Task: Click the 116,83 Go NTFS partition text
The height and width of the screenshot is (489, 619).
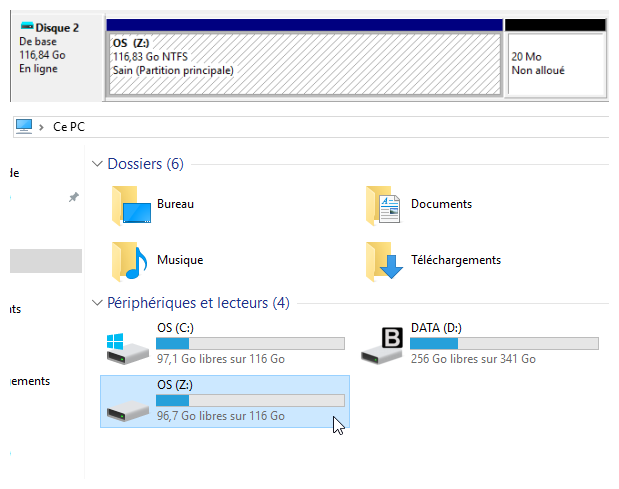Action: pyautogui.click(x=150, y=57)
